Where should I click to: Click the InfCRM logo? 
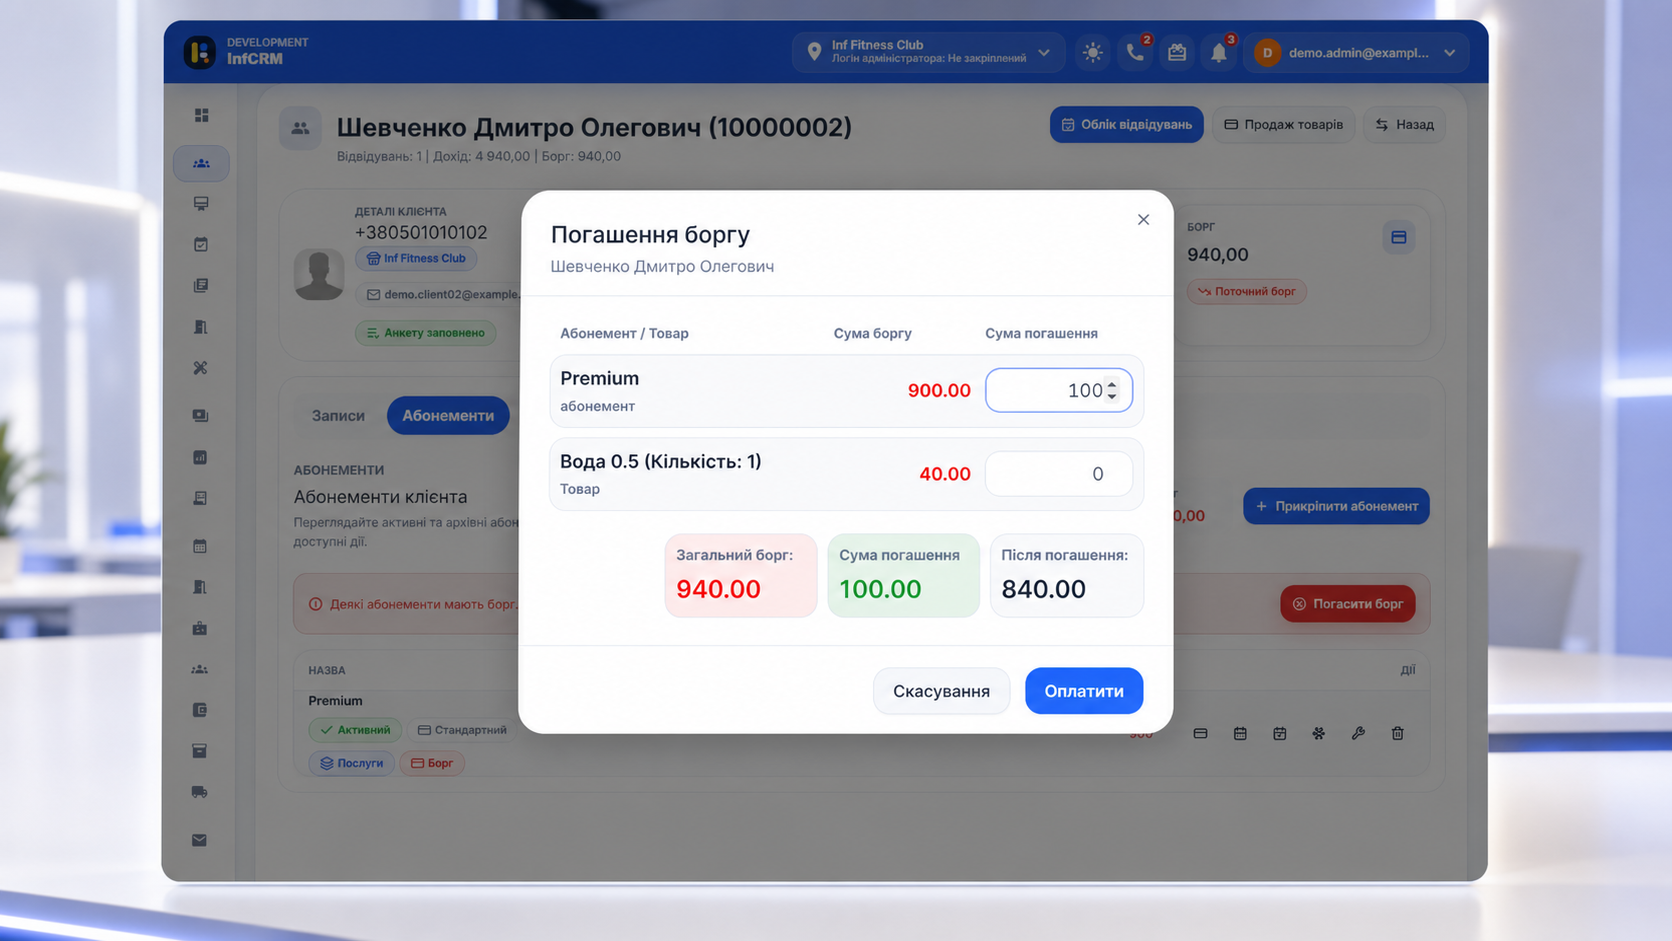pyautogui.click(x=199, y=52)
